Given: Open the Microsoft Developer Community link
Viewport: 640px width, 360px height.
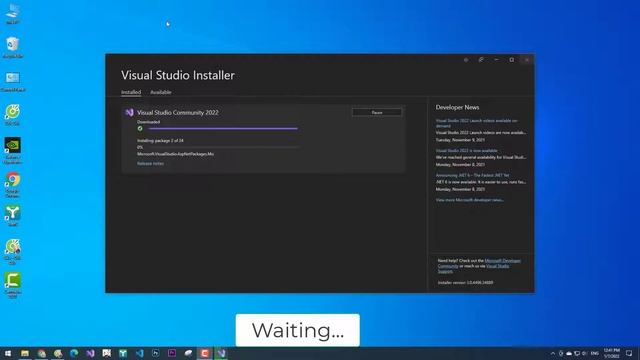Looking at the screenshot, I should (502, 260).
